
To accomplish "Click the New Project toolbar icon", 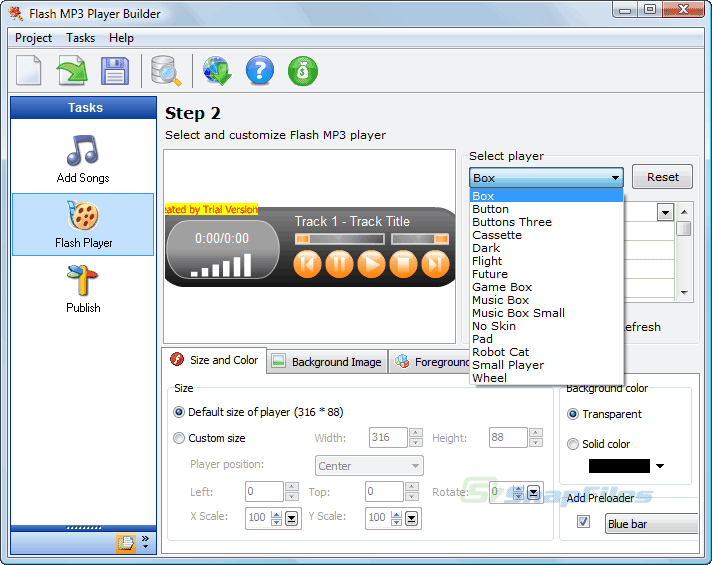I will 29,70.
